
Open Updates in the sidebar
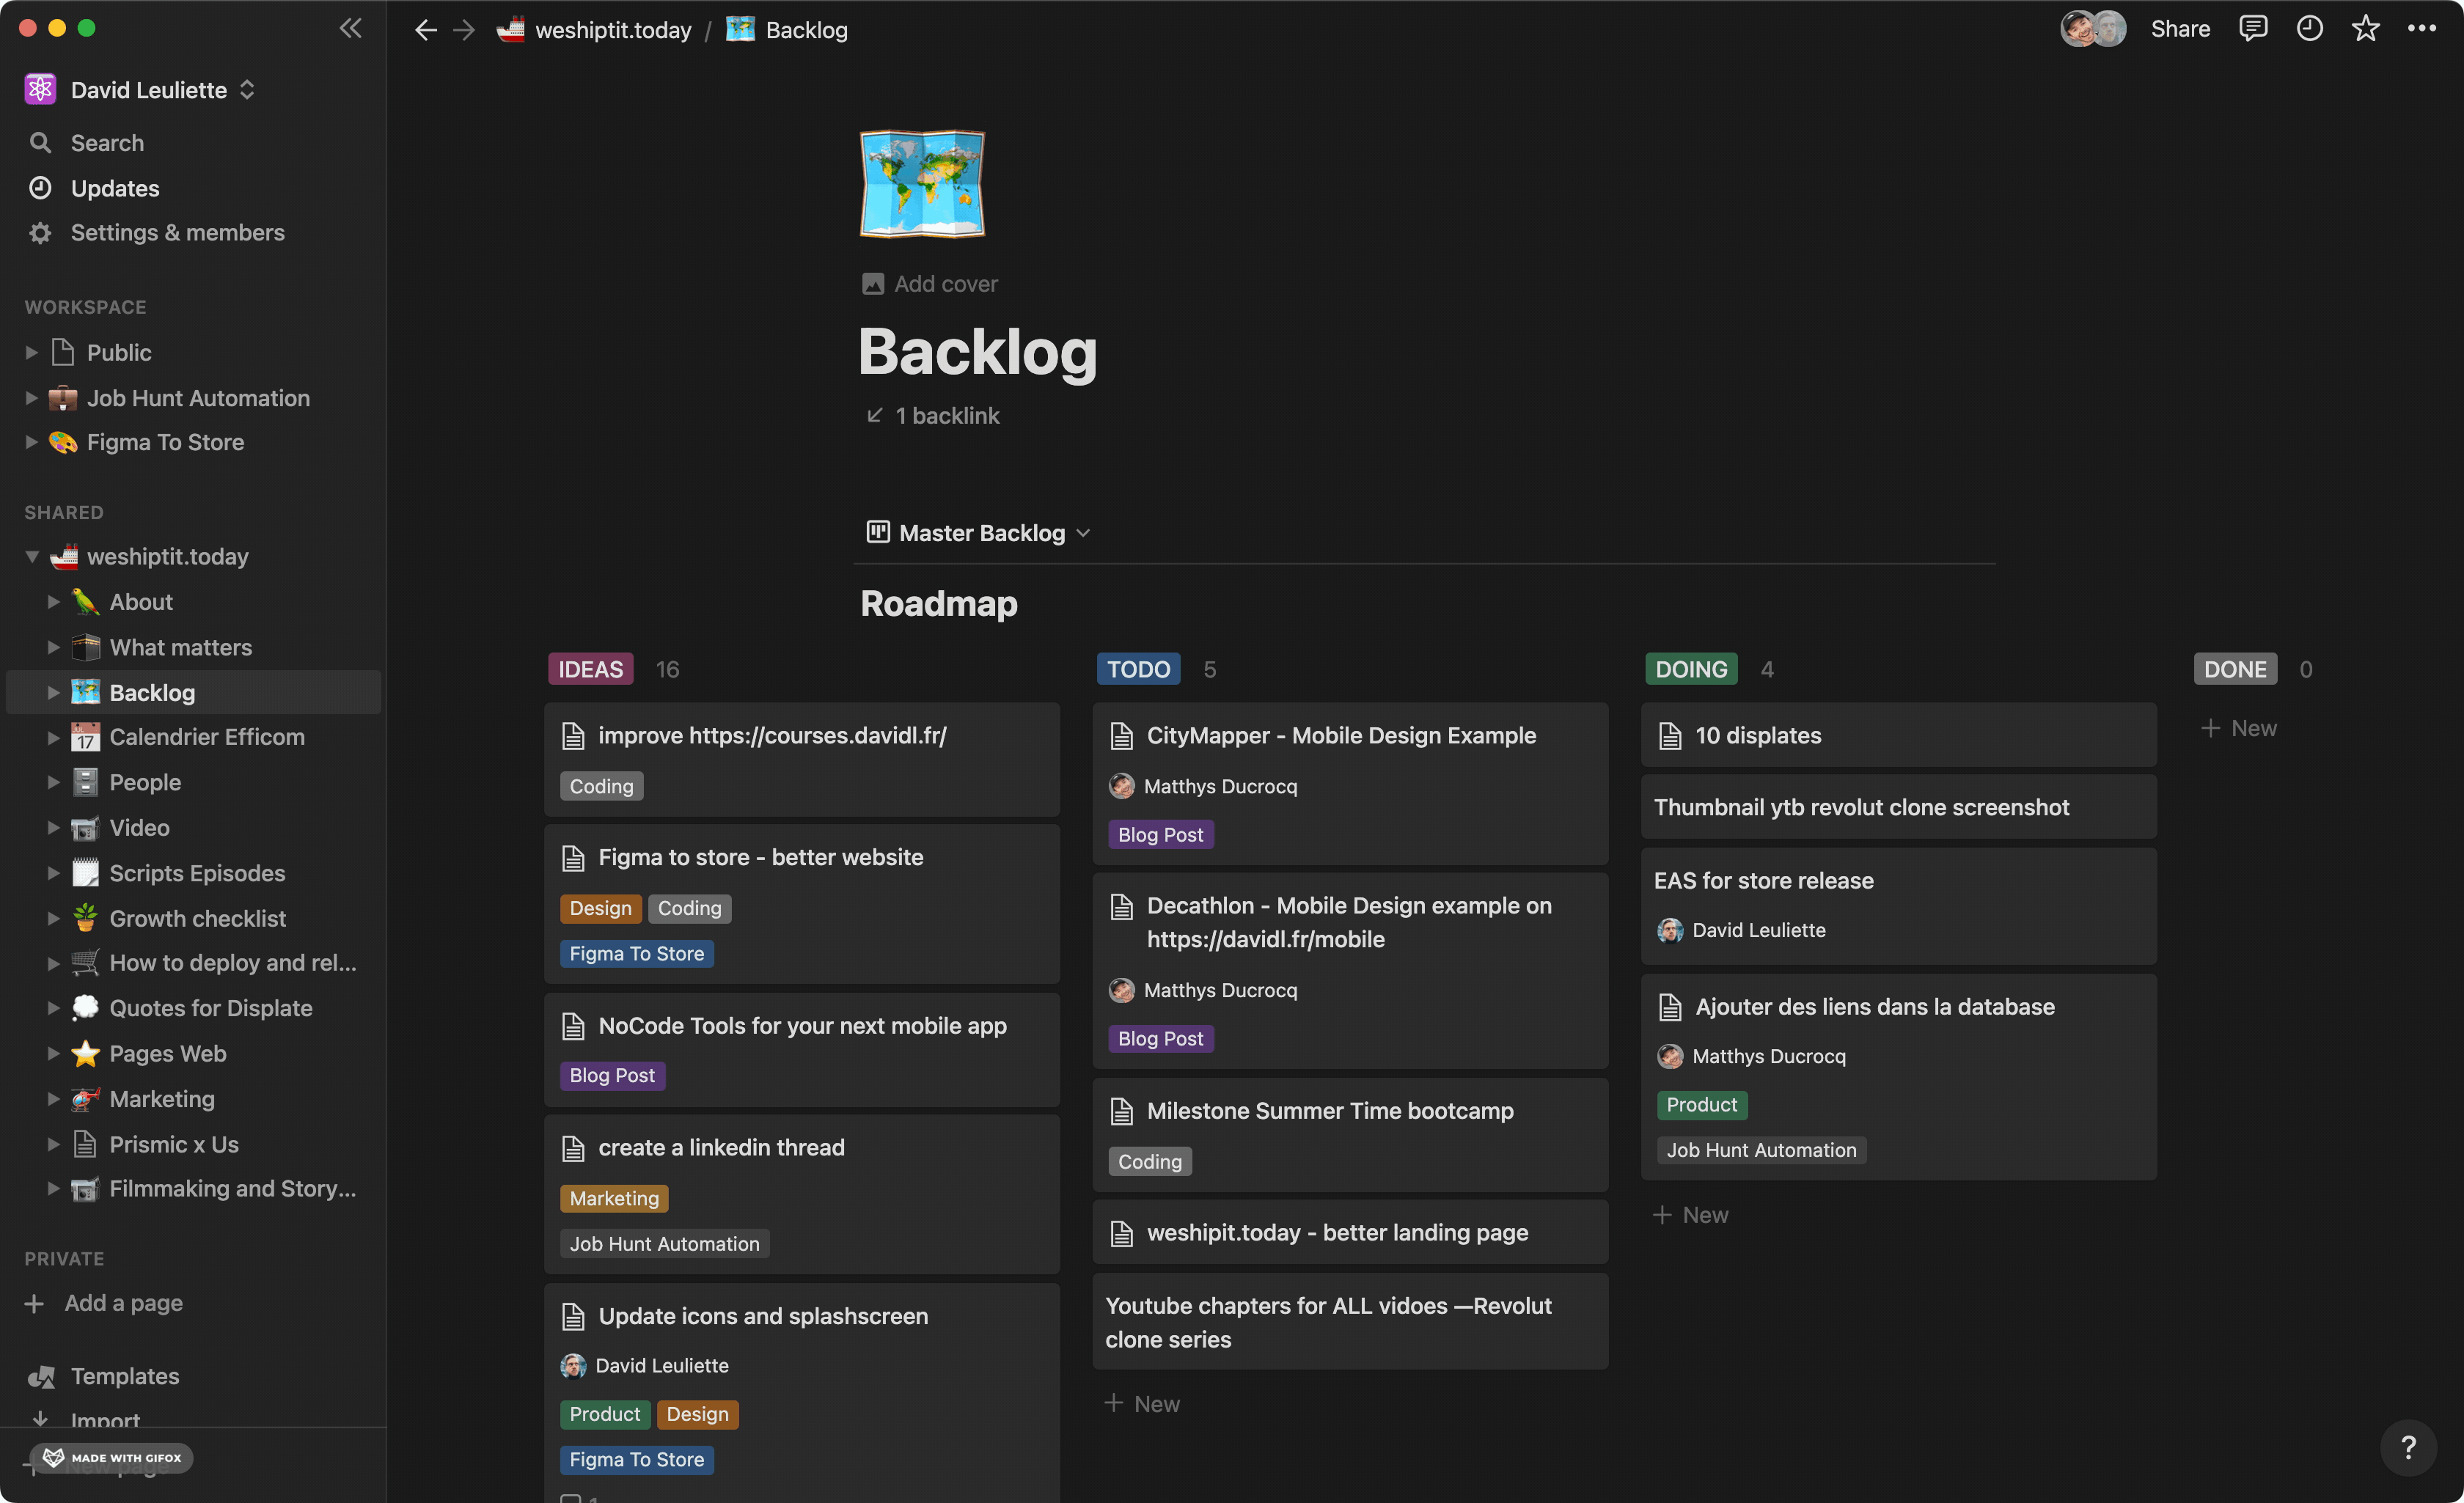click(x=115, y=188)
